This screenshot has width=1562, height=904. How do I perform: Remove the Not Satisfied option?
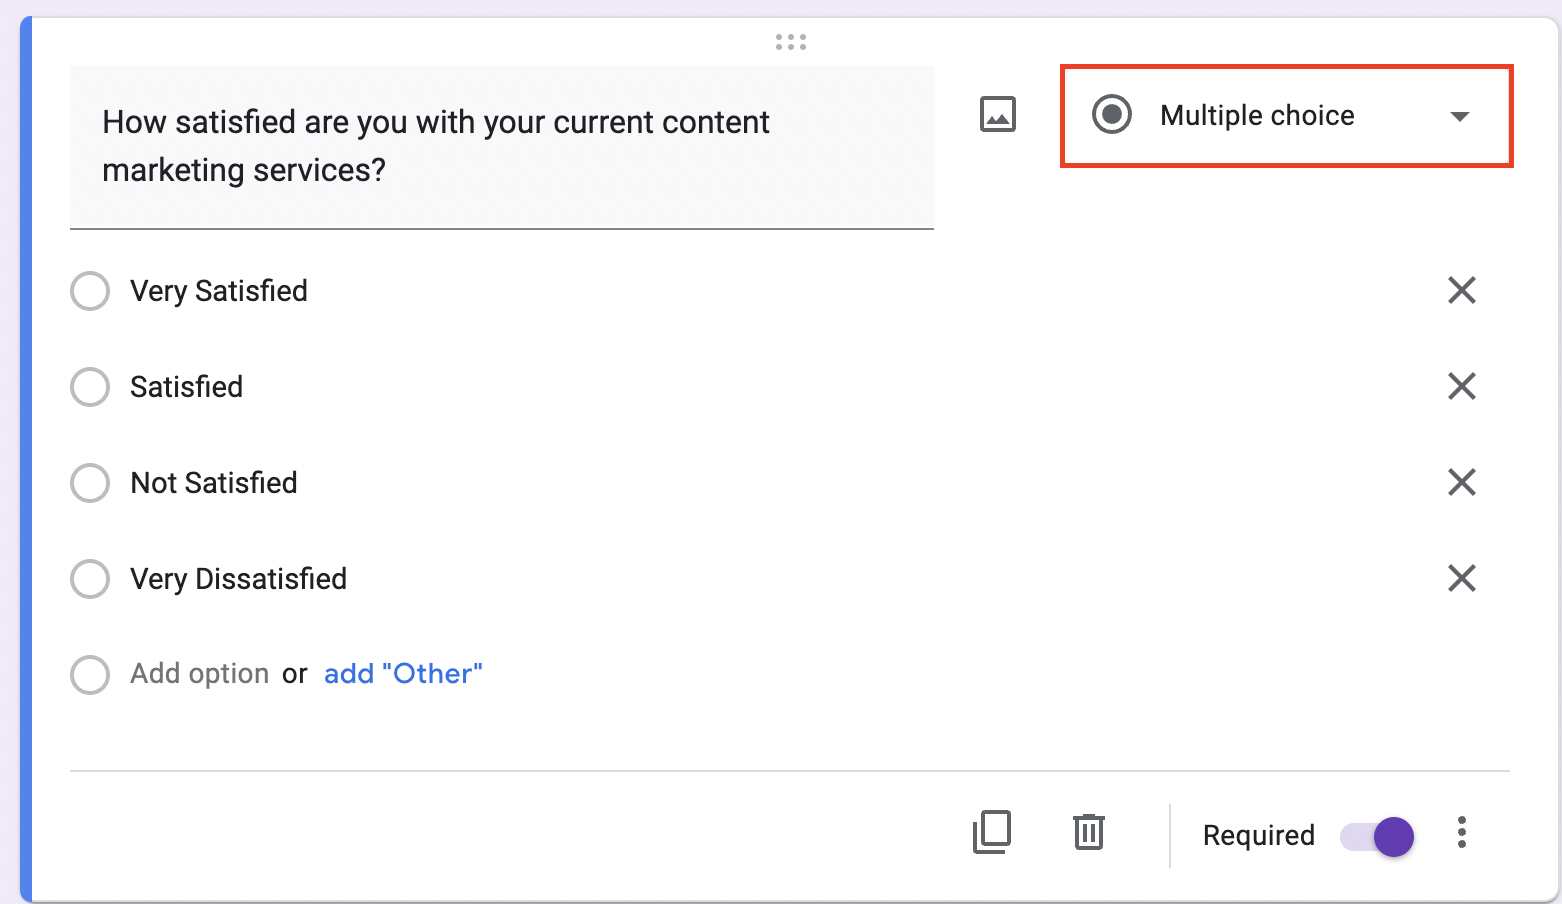pyautogui.click(x=1461, y=483)
